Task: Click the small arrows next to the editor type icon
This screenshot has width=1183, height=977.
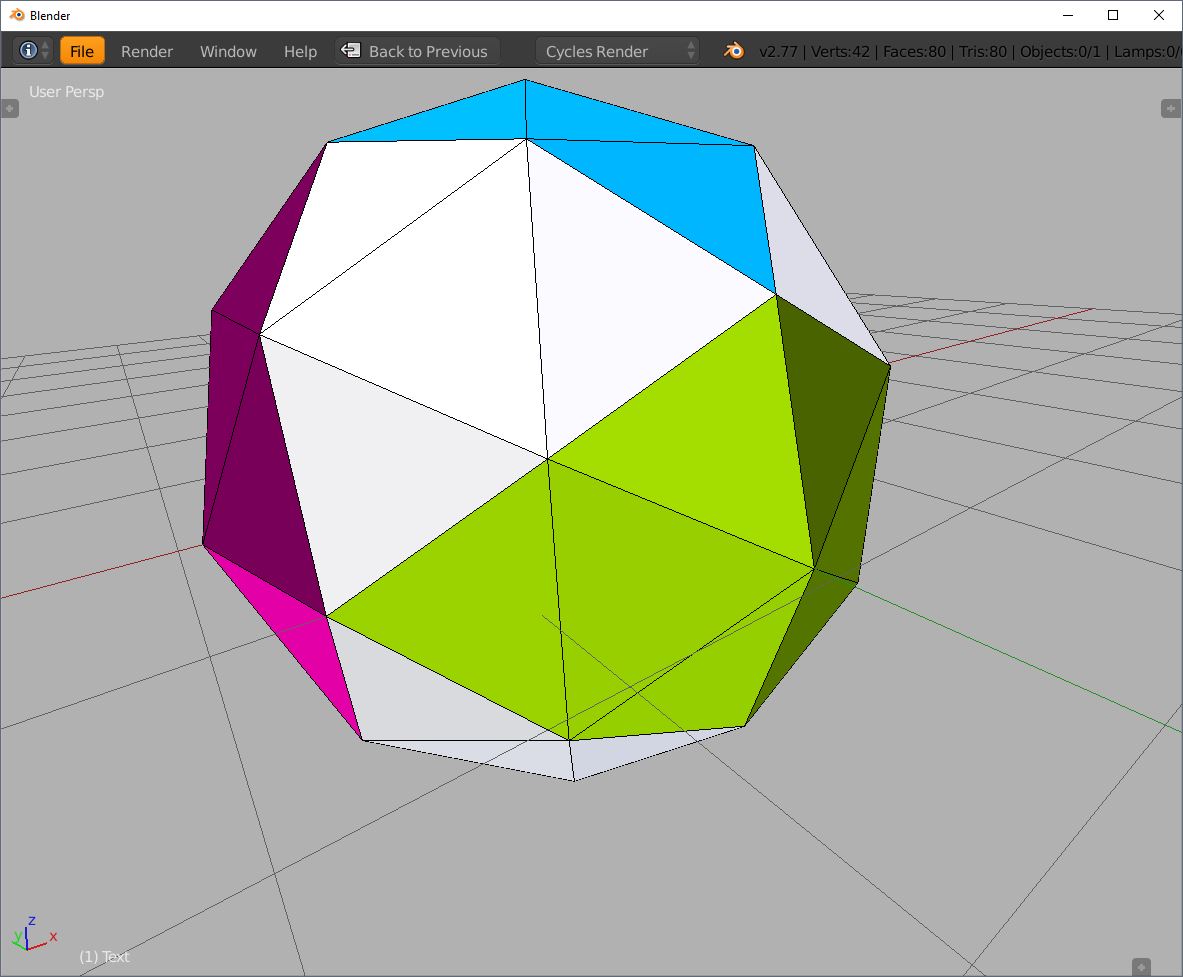Action: [x=45, y=51]
